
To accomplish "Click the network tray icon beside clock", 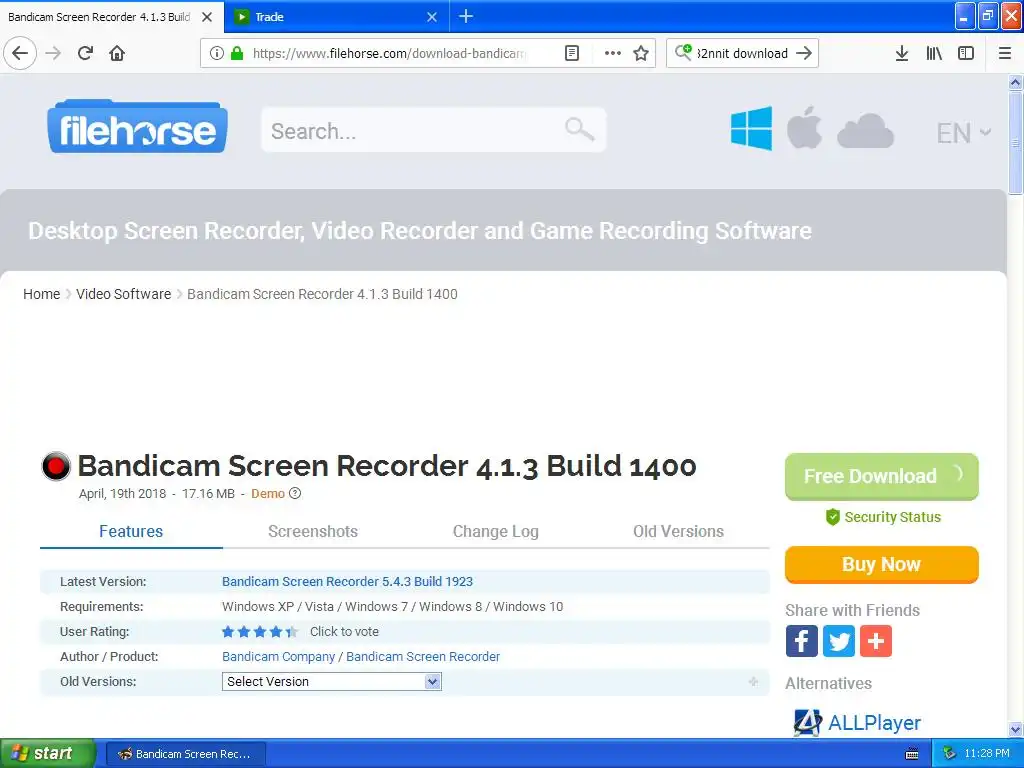I will pyautogui.click(x=950, y=753).
